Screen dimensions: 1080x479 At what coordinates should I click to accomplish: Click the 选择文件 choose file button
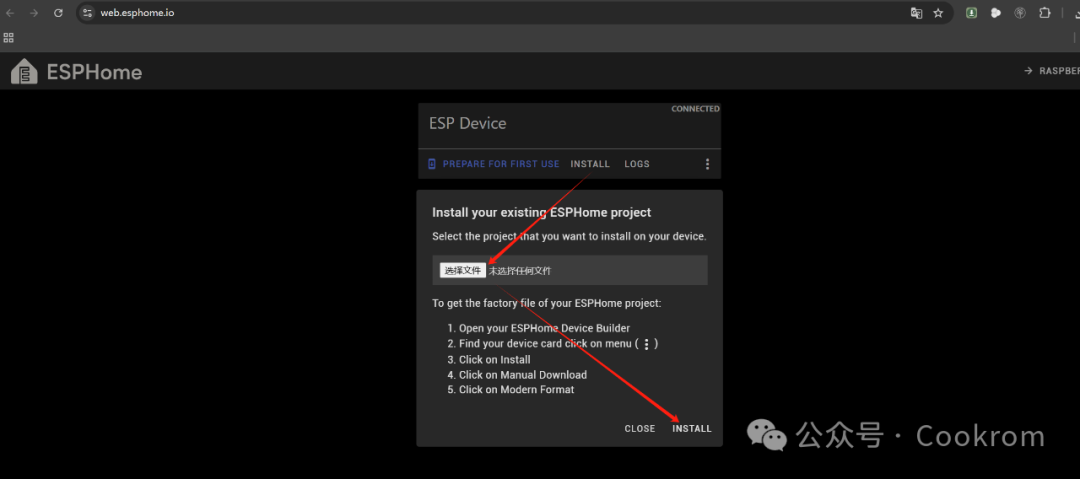(x=463, y=271)
